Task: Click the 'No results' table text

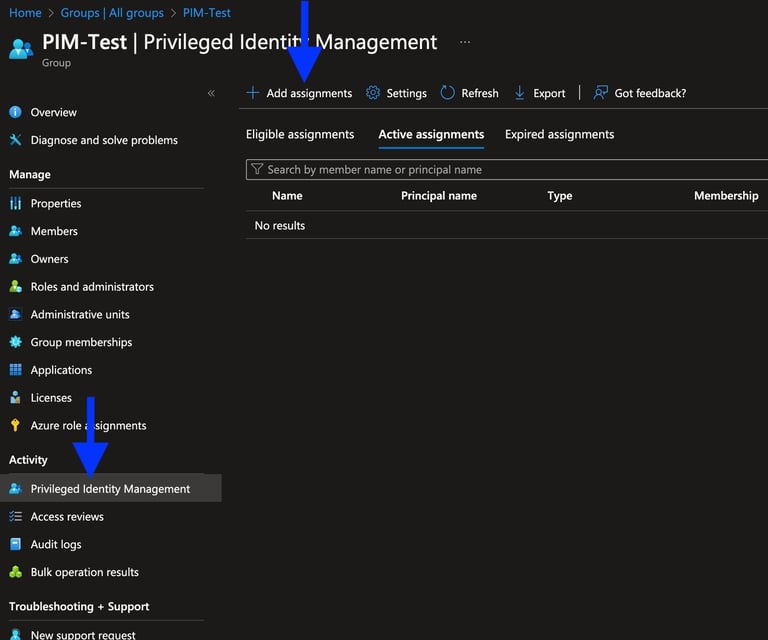Action: (x=280, y=225)
